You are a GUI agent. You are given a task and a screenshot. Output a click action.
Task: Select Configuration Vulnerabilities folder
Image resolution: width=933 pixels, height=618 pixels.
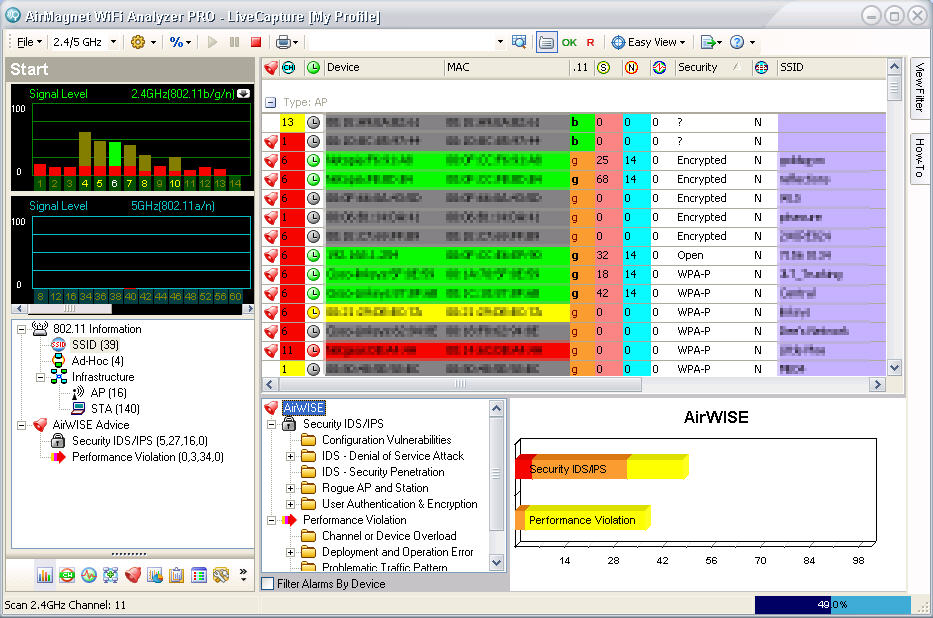click(x=387, y=440)
